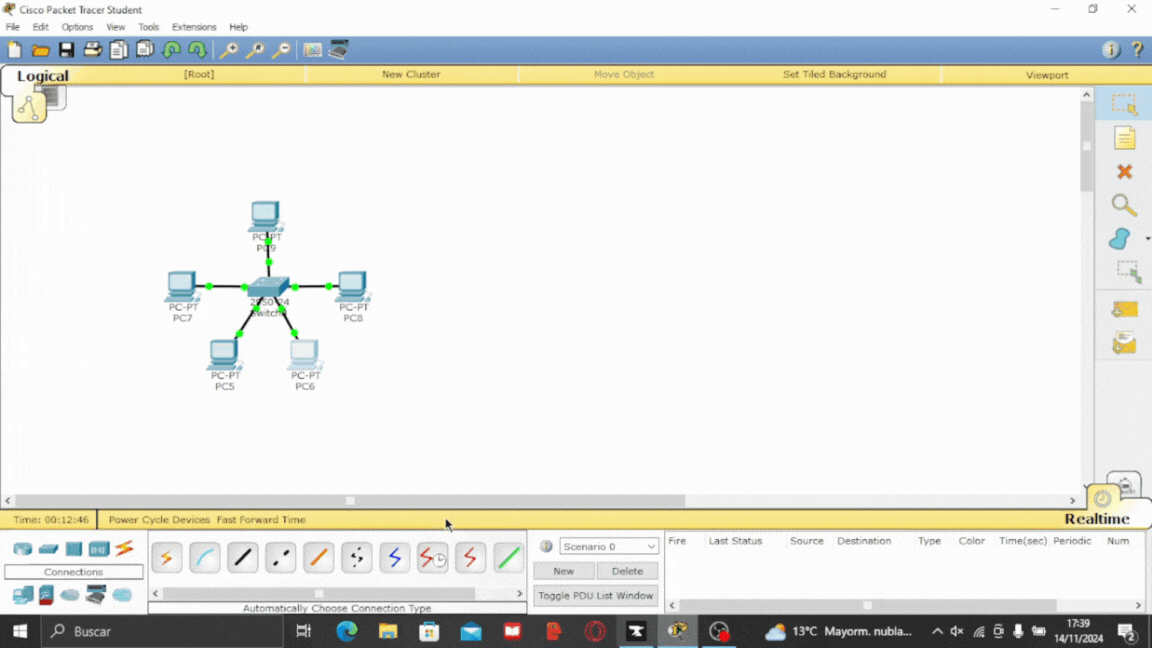
Task: Open the Scenario 0 dropdown
Action: point(609,547)
